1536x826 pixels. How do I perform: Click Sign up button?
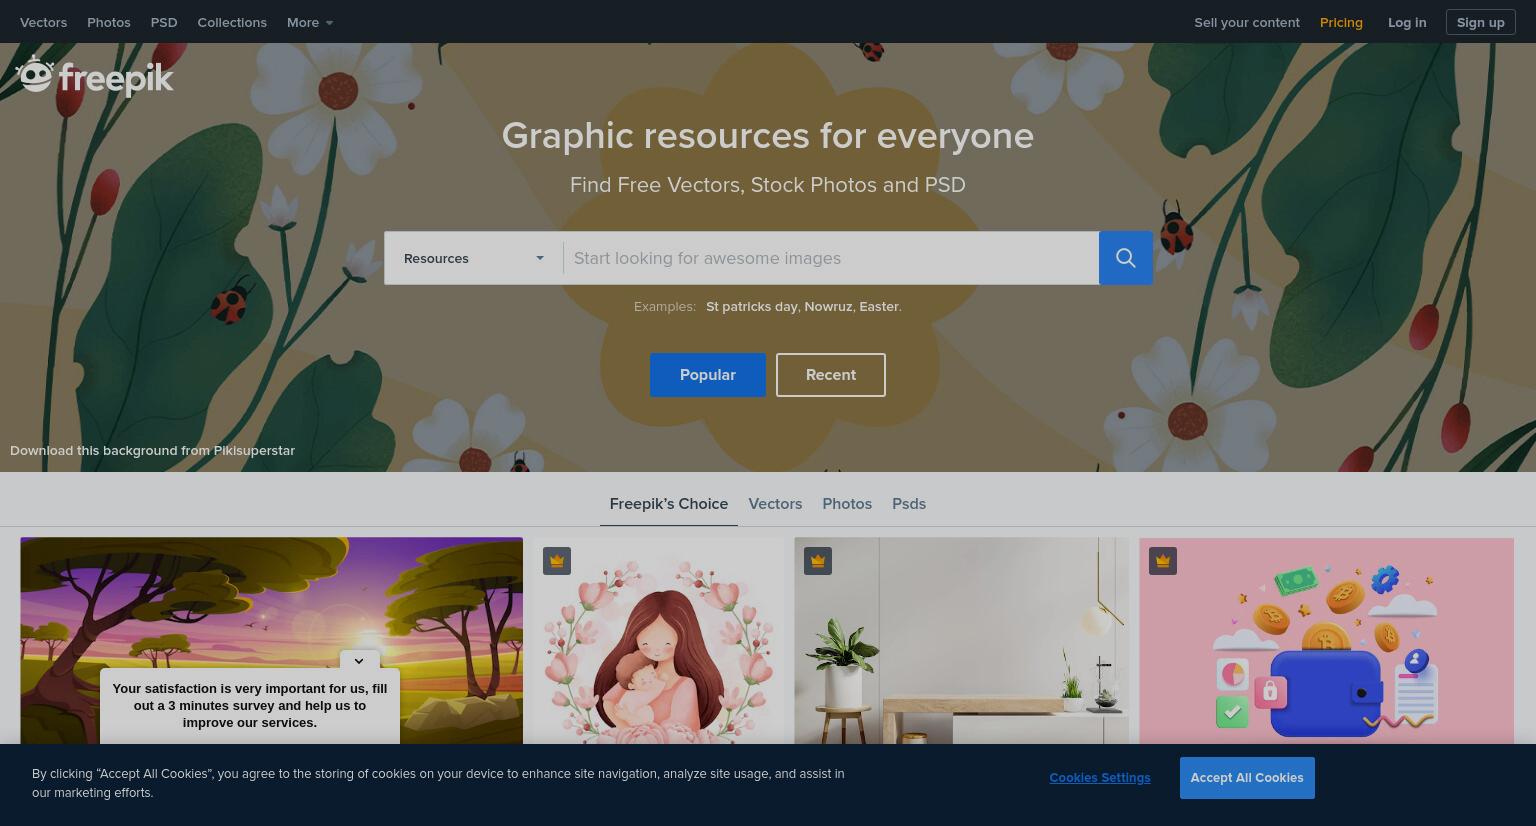tap(1481, 22)
